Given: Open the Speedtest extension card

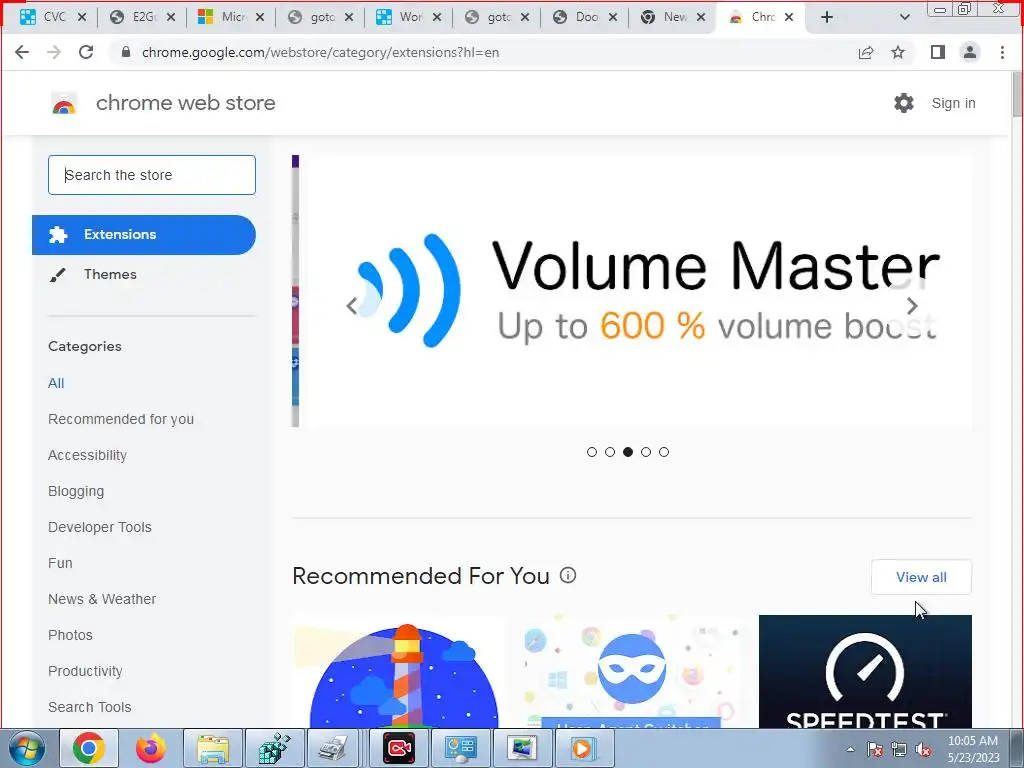Looking at the screenshot, I should [865, 671].
